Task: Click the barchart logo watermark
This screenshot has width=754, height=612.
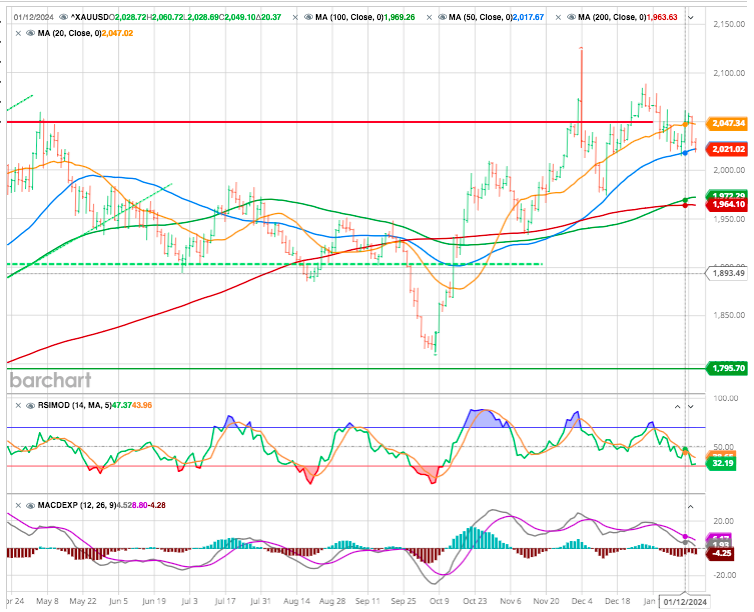Action: [51, 380]
